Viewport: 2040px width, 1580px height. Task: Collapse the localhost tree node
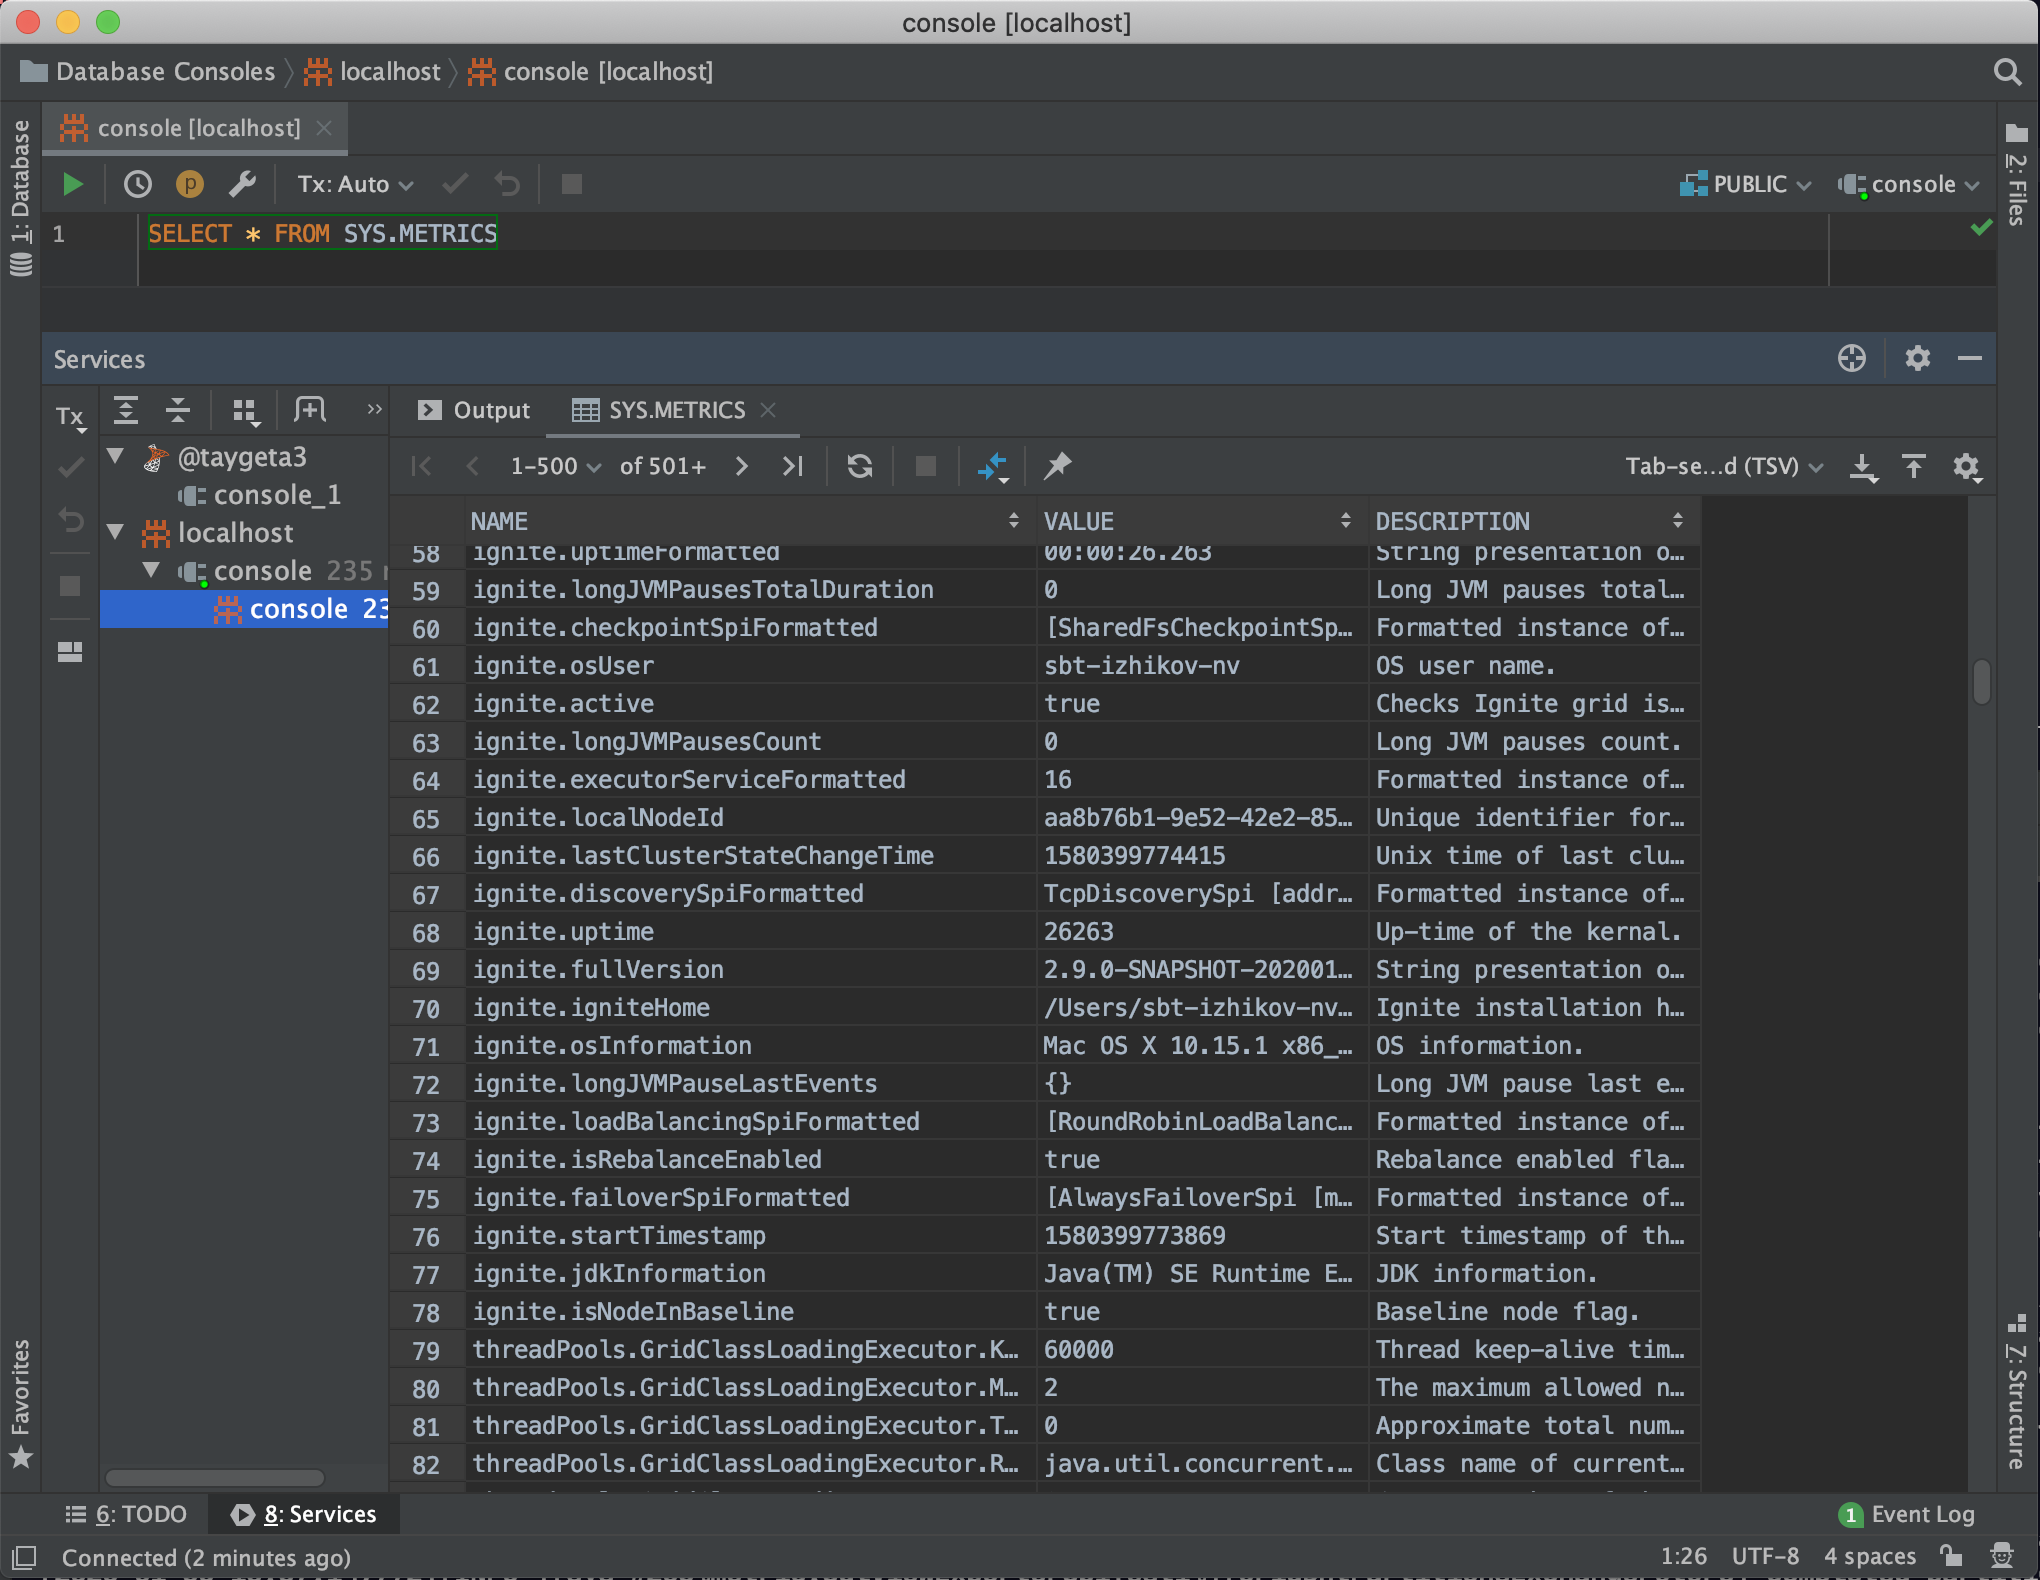[x=116, y=532]
